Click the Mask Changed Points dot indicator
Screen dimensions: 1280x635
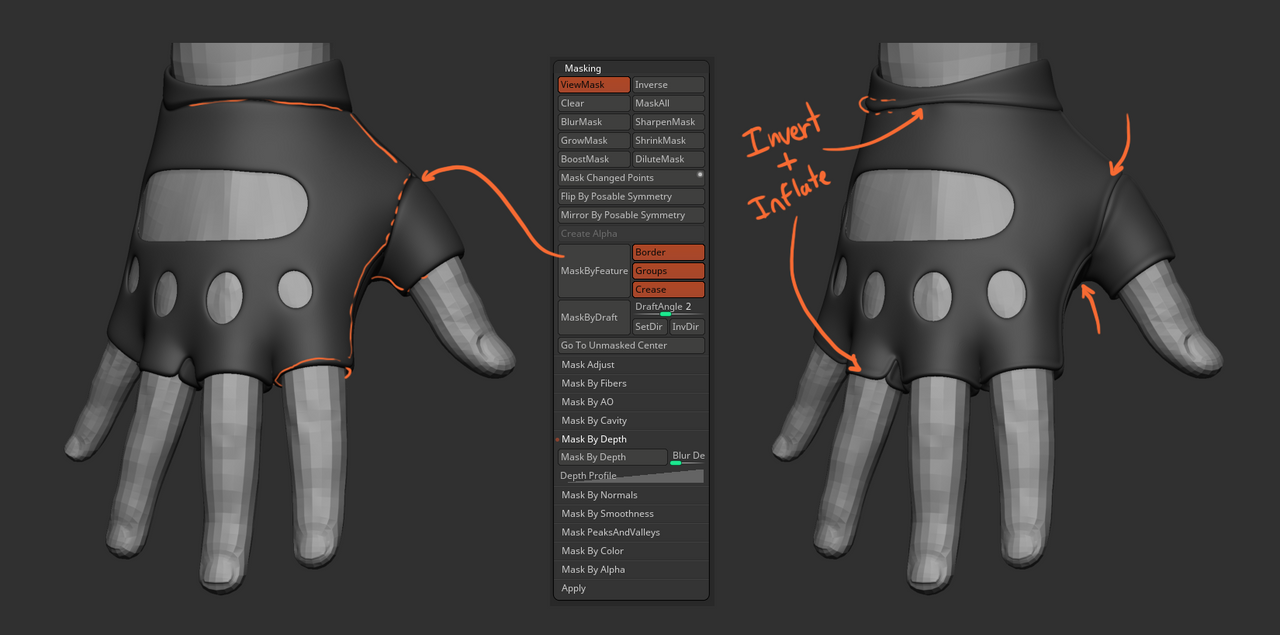coord(700,175)
